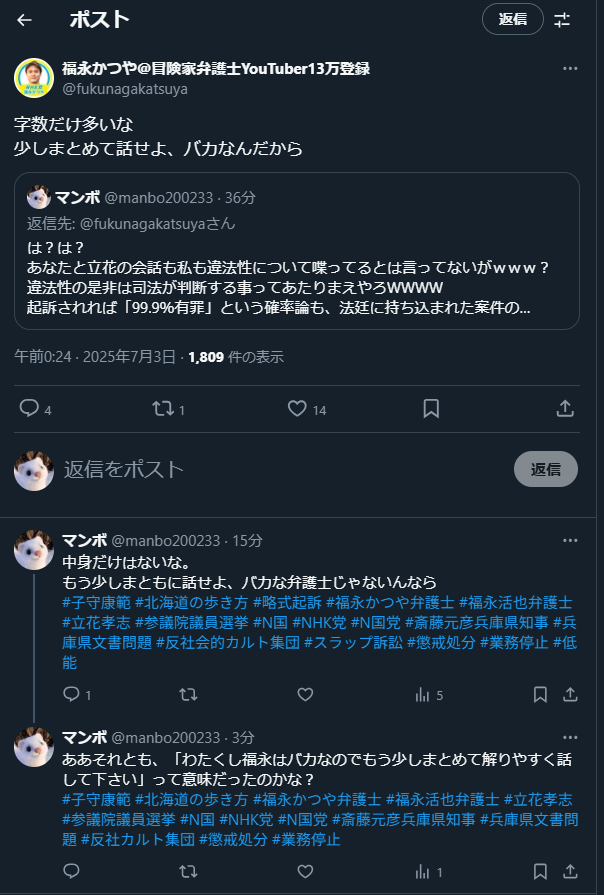
Task: Open more options on the 3分 reply
Action: [x=570, y=737]
